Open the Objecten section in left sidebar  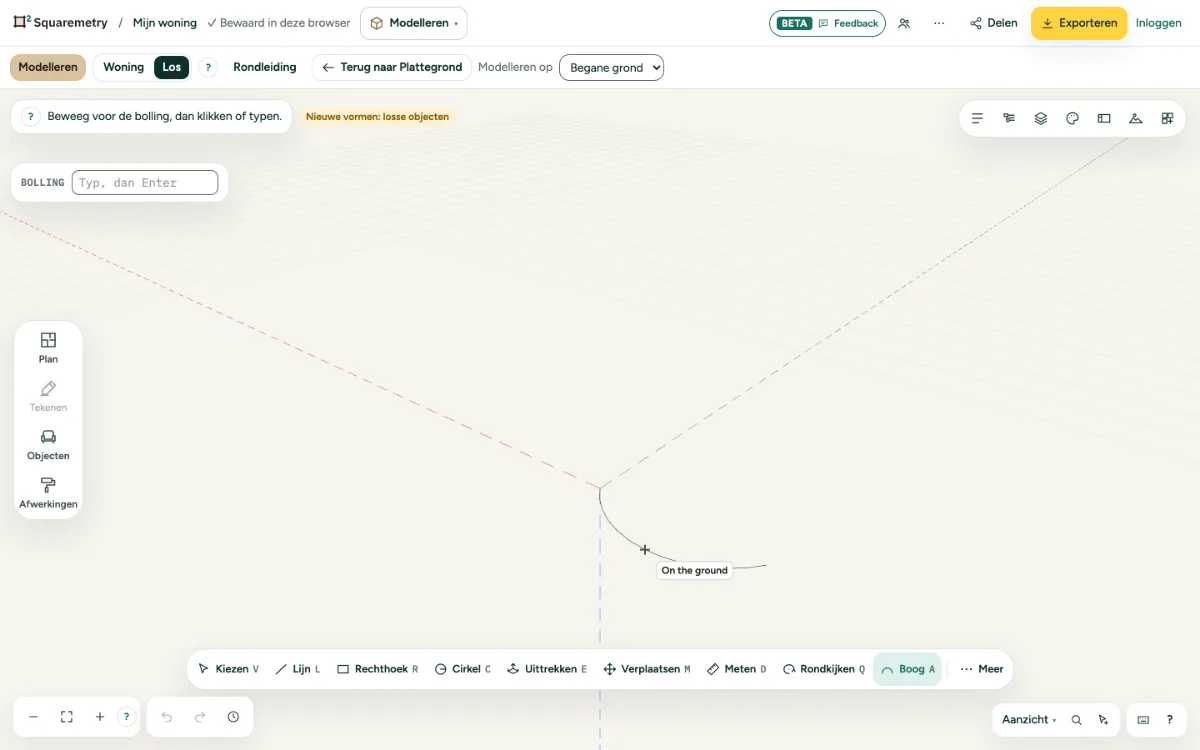point(48,444)
